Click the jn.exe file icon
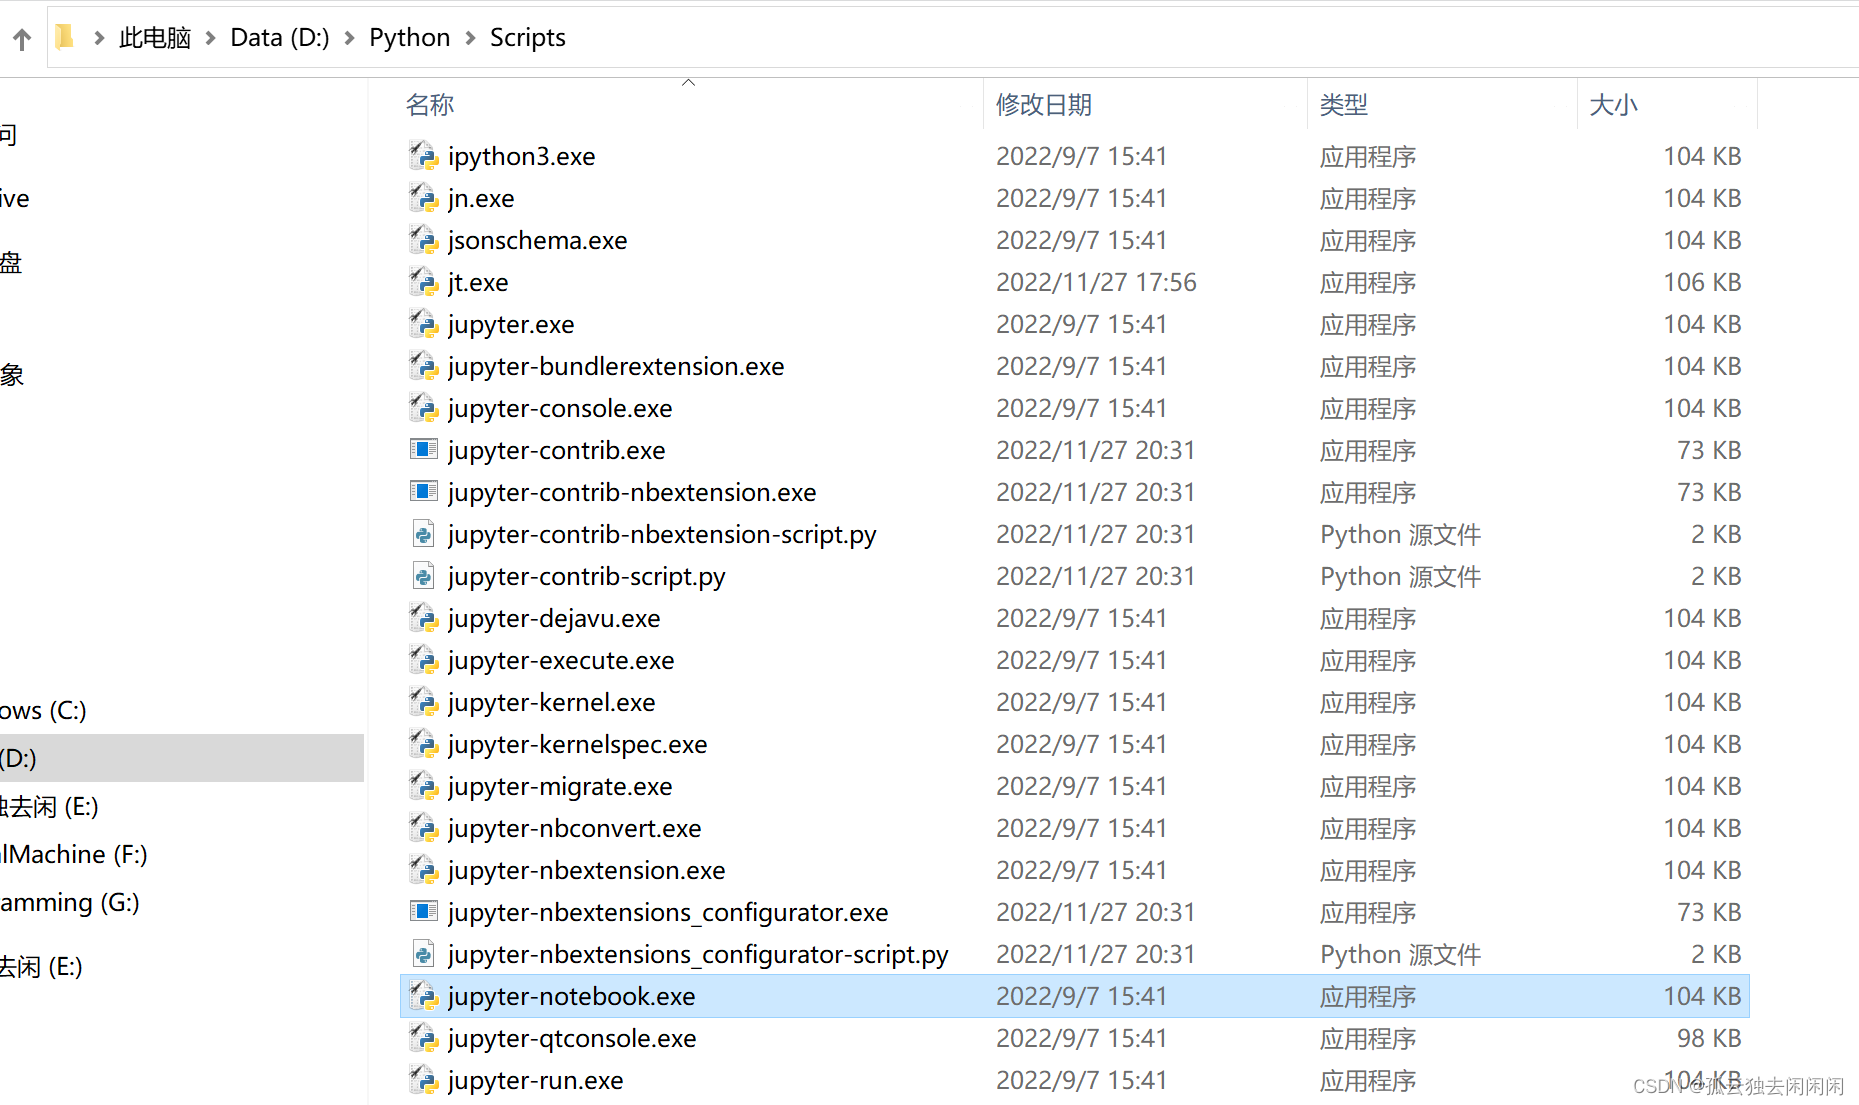1859x1105 pixels. coord(424,198)
